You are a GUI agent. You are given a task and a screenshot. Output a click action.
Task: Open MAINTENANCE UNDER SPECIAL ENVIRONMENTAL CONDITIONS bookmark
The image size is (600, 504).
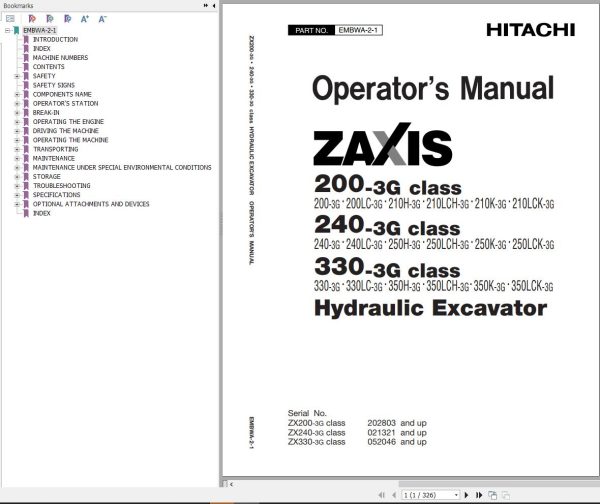click(122, 168)
